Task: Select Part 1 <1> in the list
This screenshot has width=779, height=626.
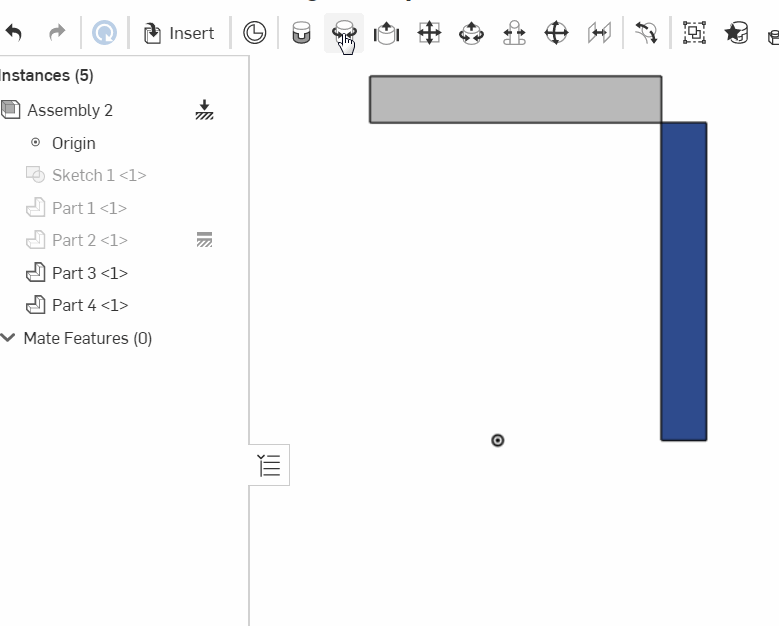Action: tap(89, 208)
